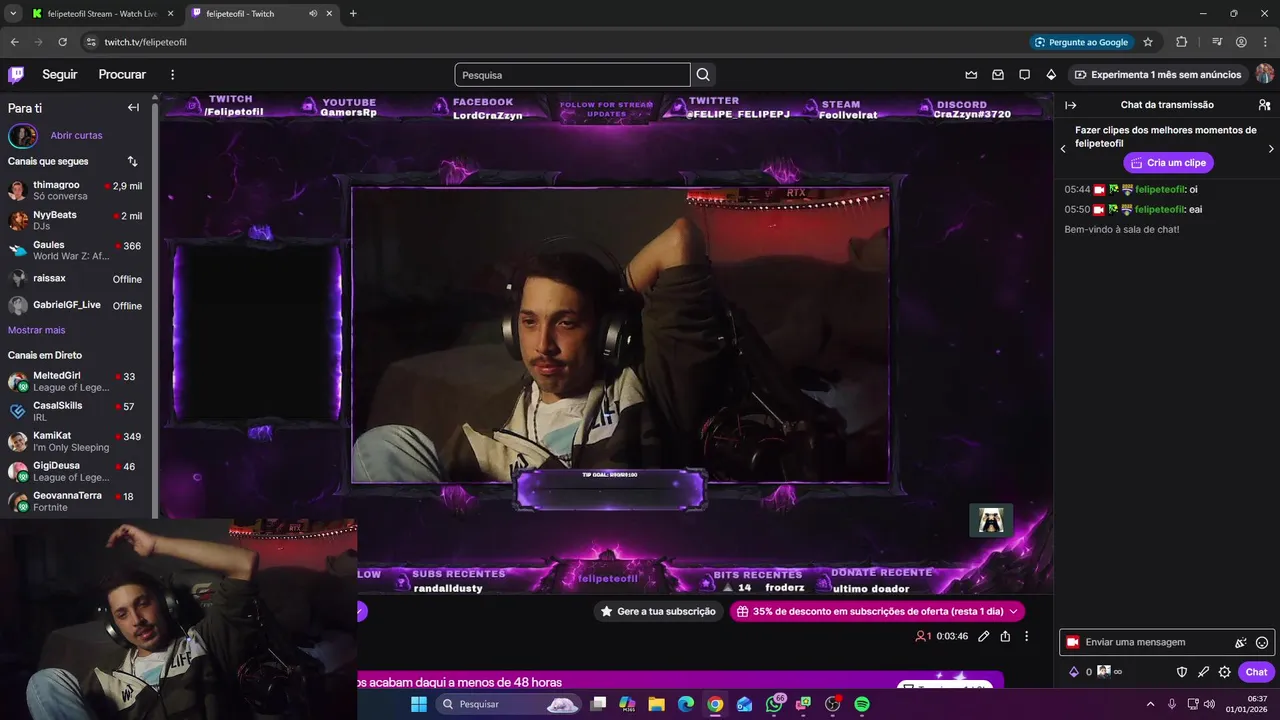Toggle mod sword icon below chat

point(1203,672)
